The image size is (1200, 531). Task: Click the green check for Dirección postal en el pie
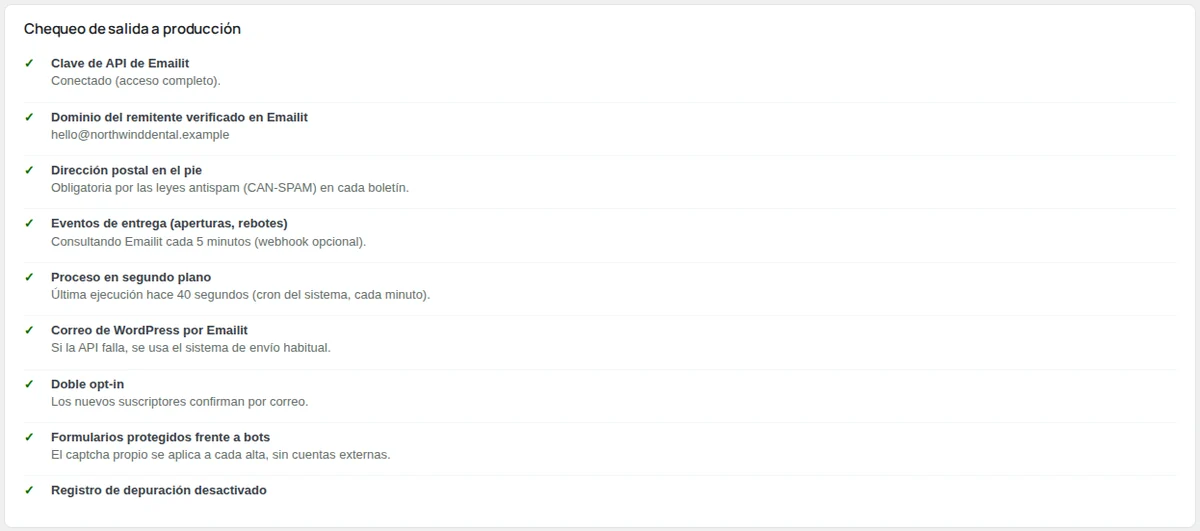tap(29, 170)
